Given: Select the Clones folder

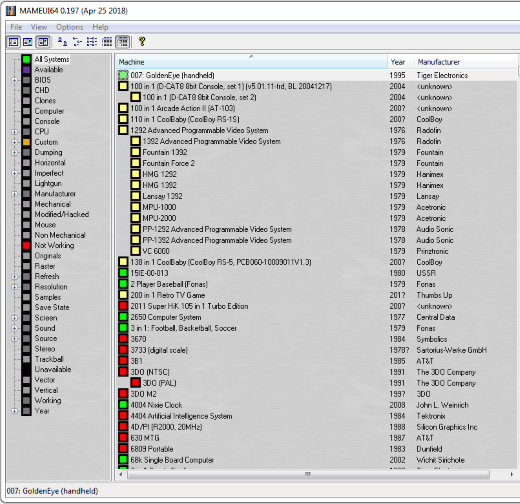Looking at the screenshot, I should [x=45, y=101].
